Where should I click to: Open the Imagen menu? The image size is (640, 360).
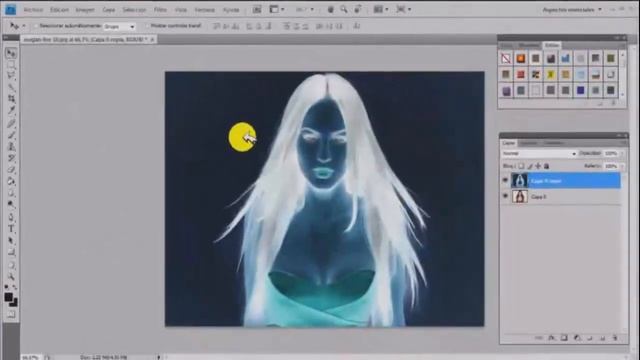[x=85, y=10]
